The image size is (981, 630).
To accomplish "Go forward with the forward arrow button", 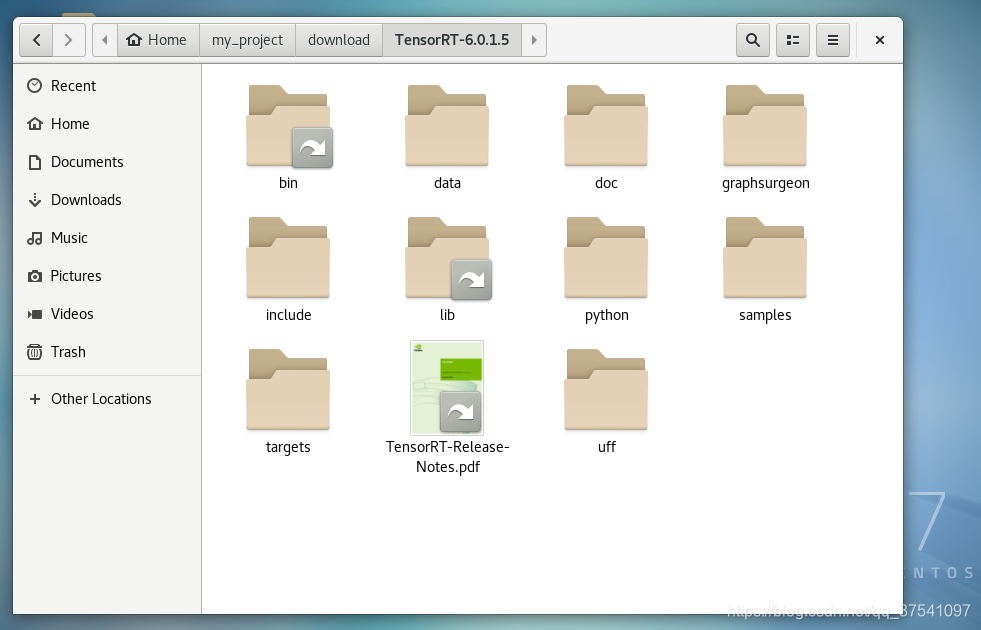I will (x=68, y=40).
